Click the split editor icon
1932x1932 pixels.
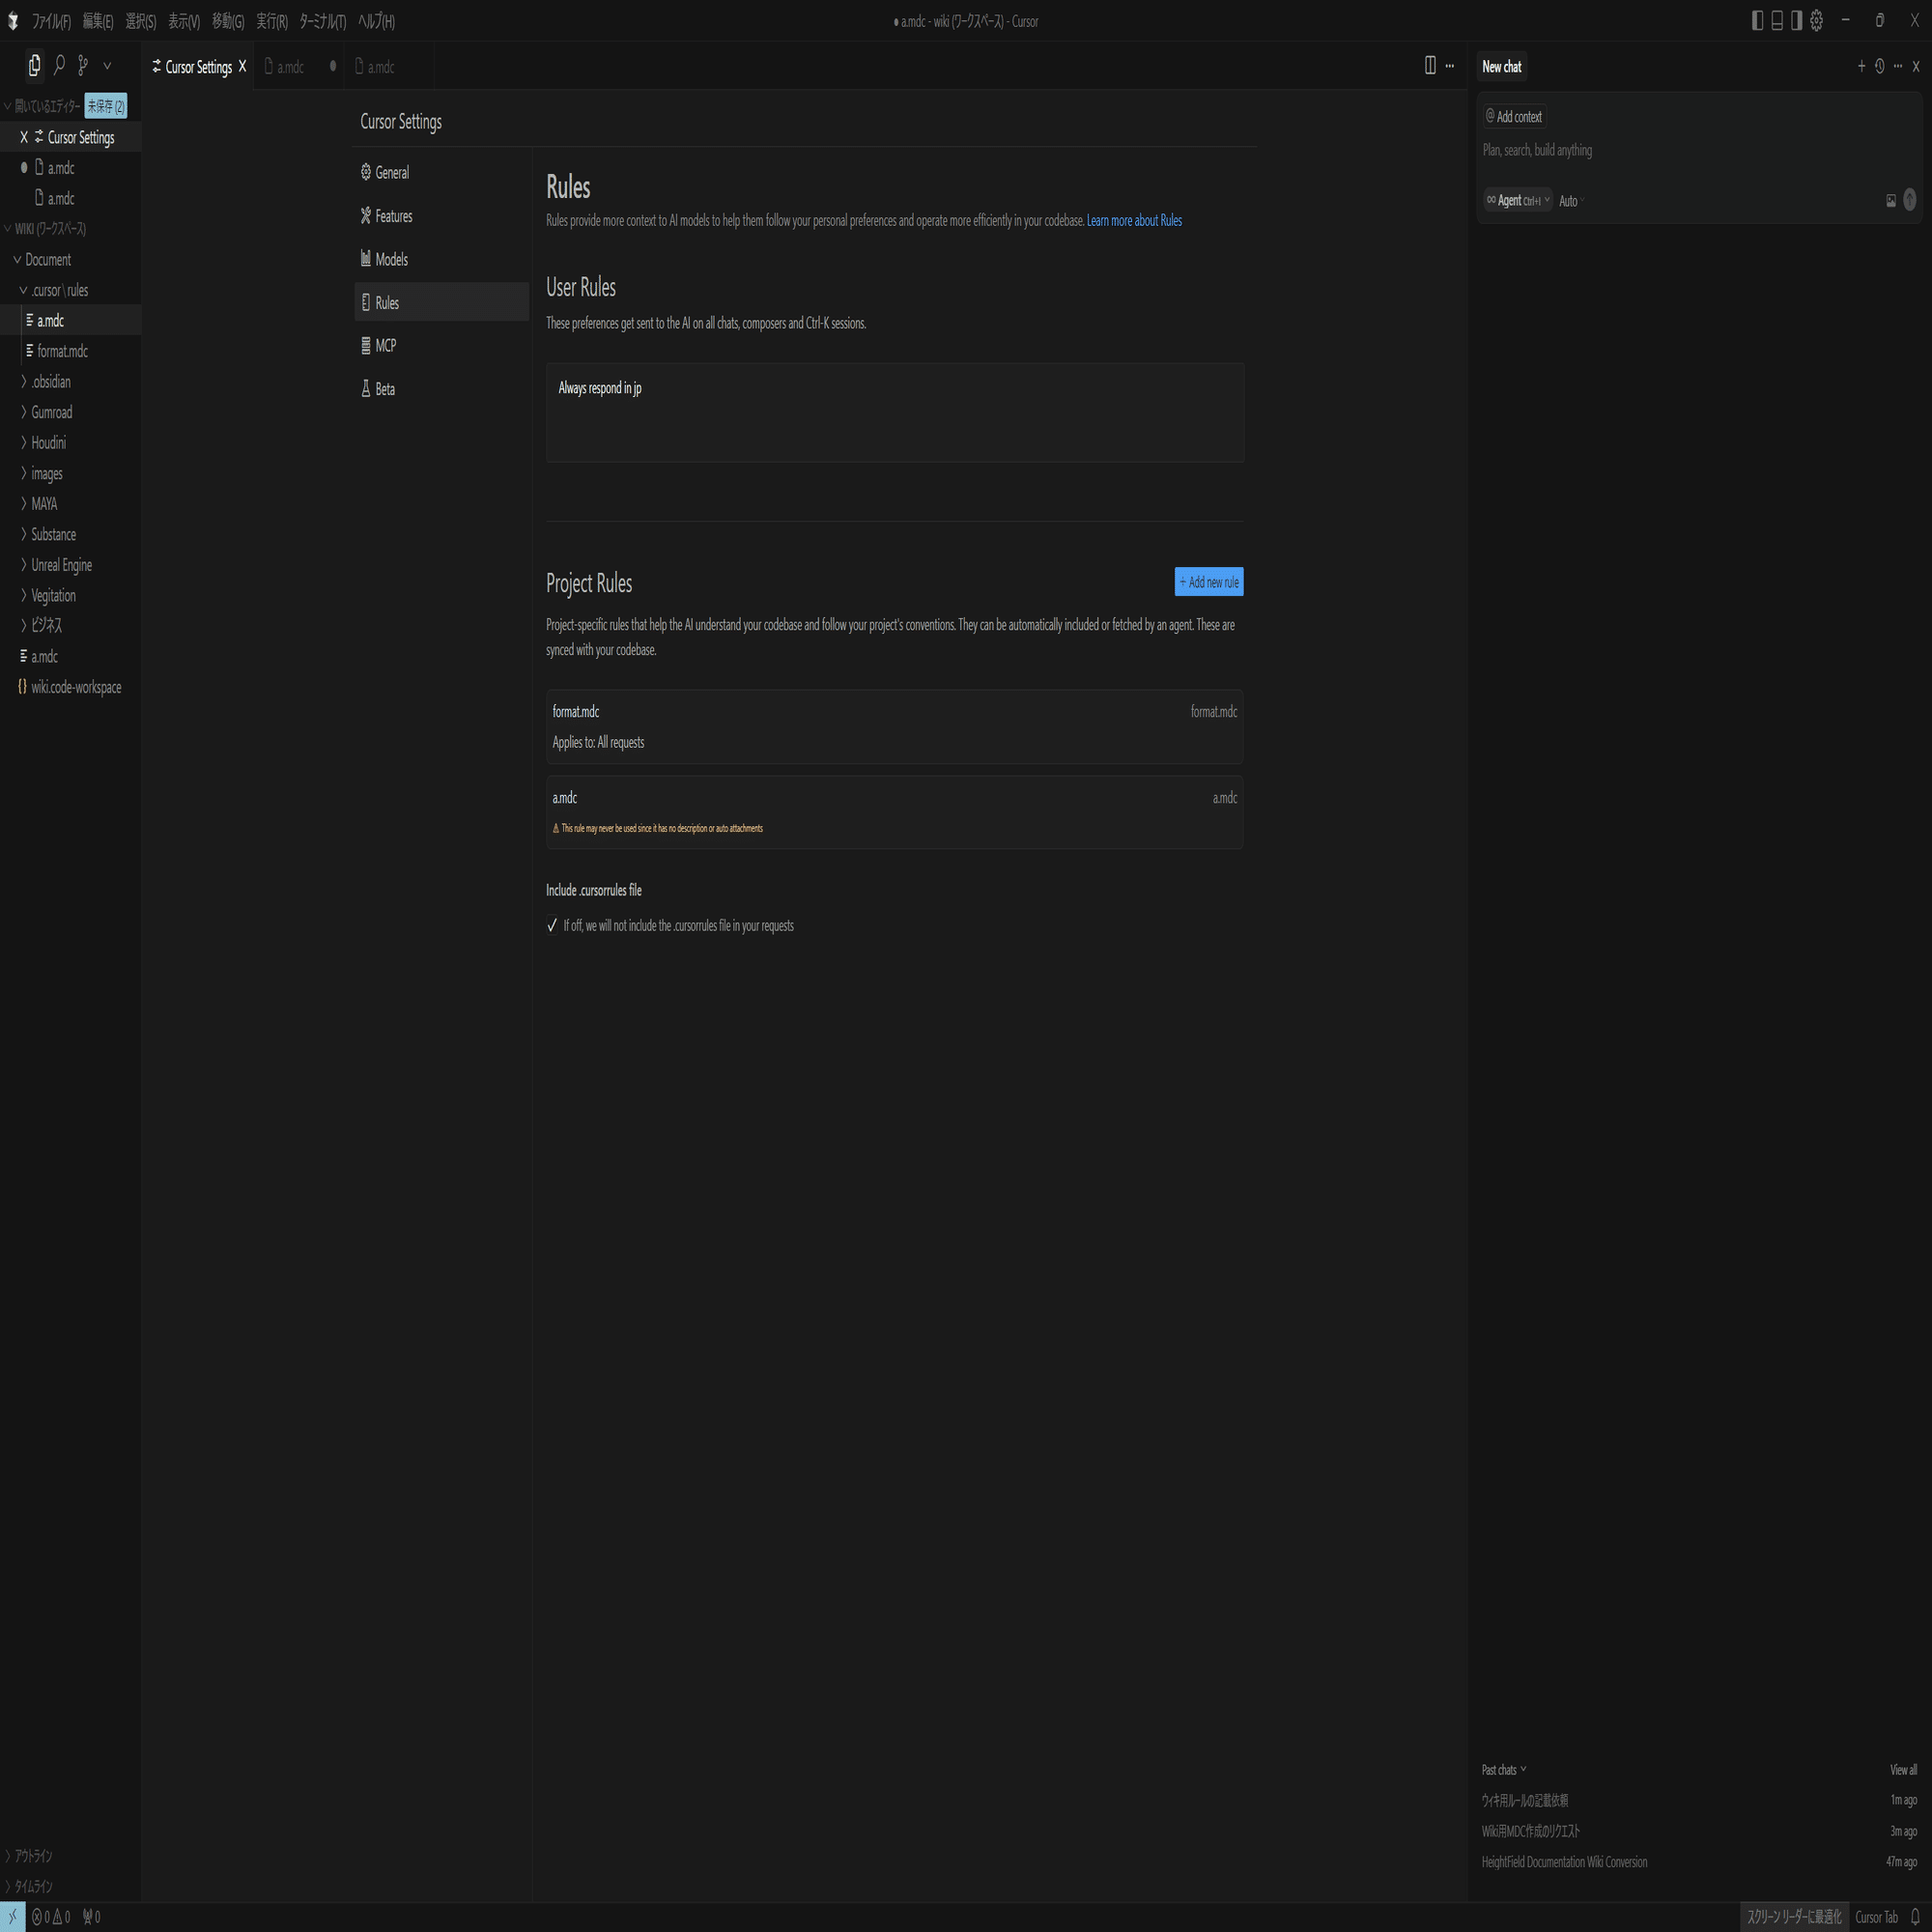click(1430, 66)
